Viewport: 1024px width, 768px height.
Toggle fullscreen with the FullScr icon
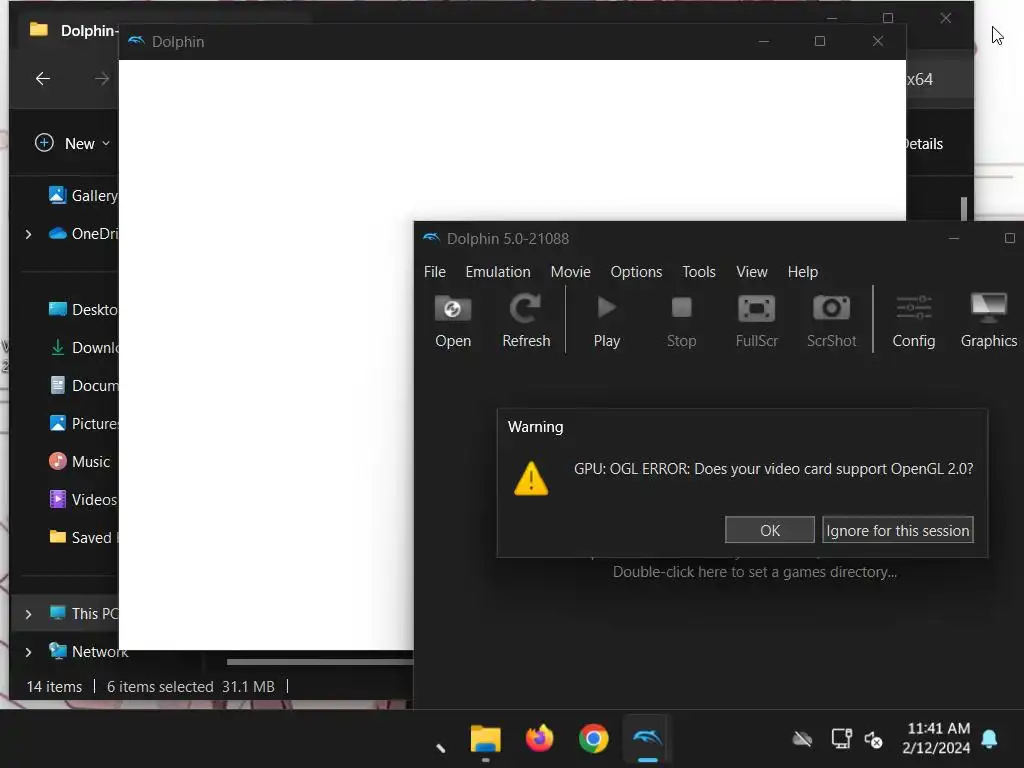pos(756,321)
